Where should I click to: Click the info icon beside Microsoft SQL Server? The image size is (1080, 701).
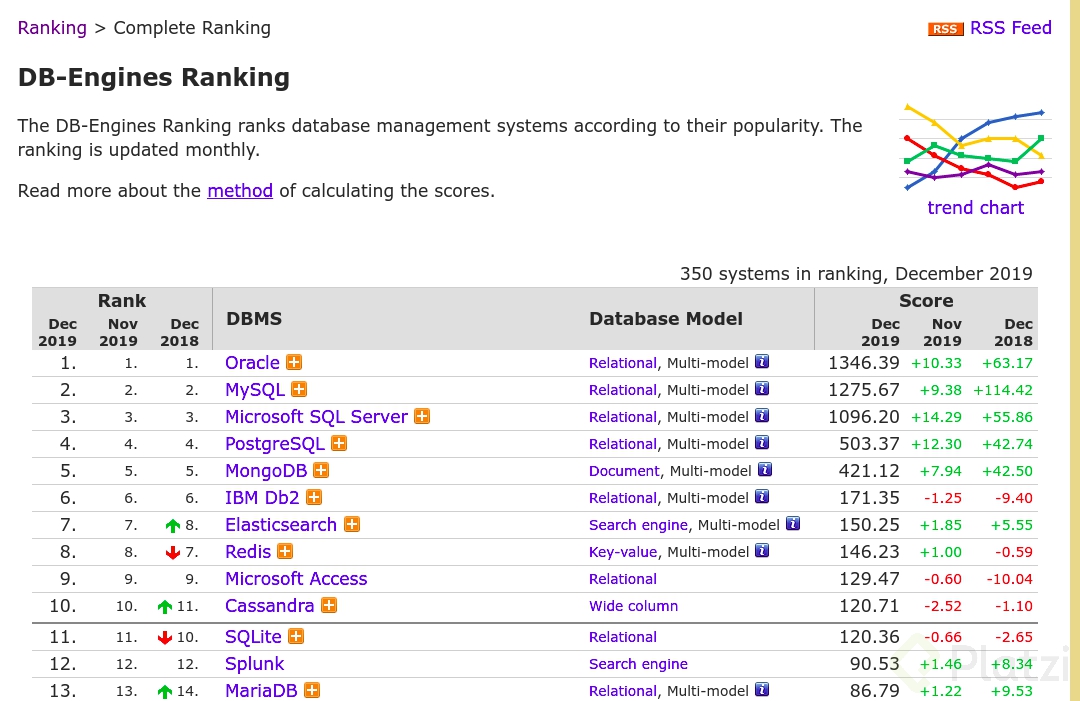(762, 416)
